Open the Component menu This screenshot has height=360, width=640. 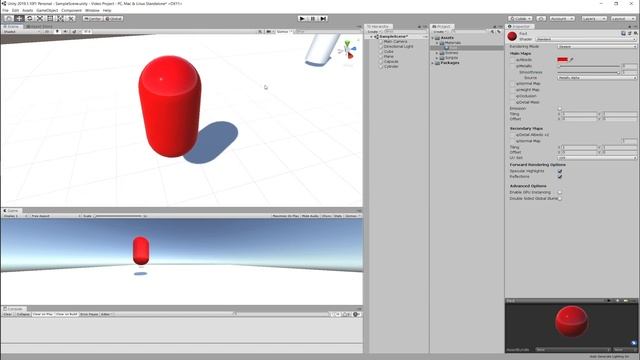click(x=71, y=10)
